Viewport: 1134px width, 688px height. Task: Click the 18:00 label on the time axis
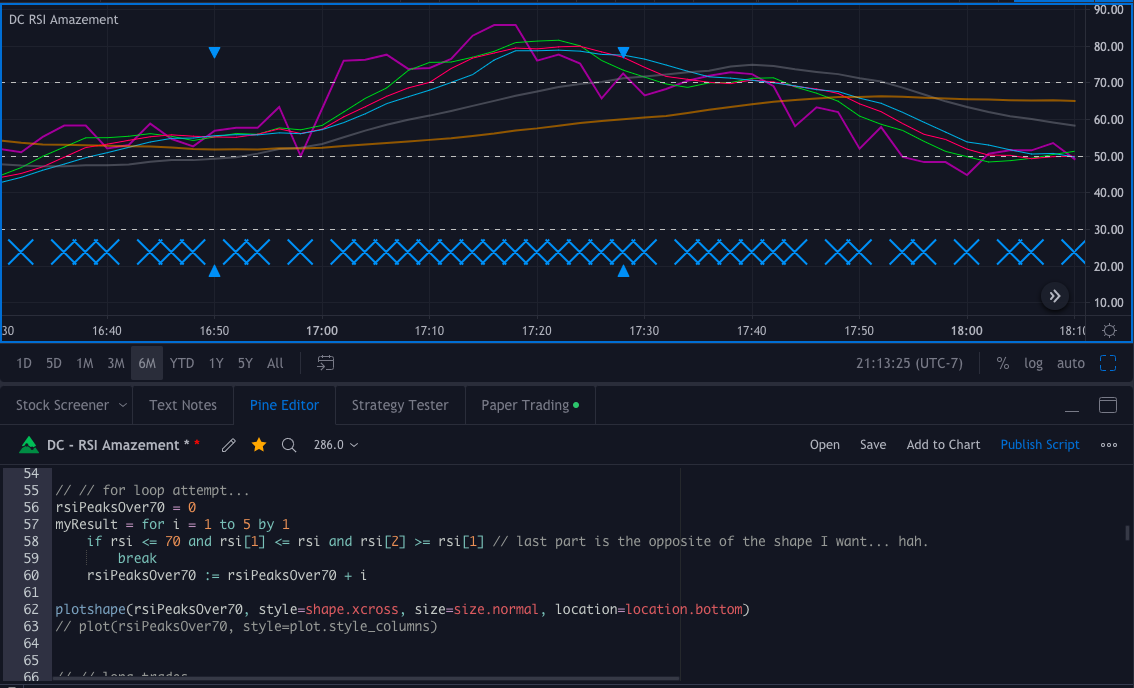point(967,331)
